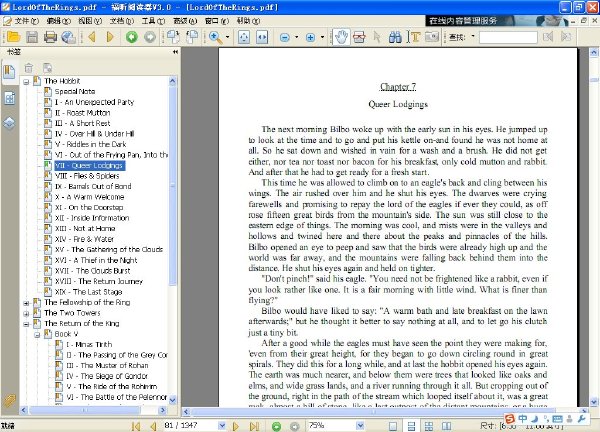Select the magnifier zoom tool

215,37
